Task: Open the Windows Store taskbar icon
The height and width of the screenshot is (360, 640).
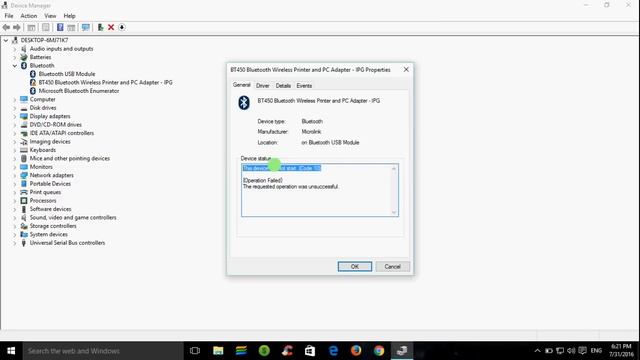Action: [310, 351]
